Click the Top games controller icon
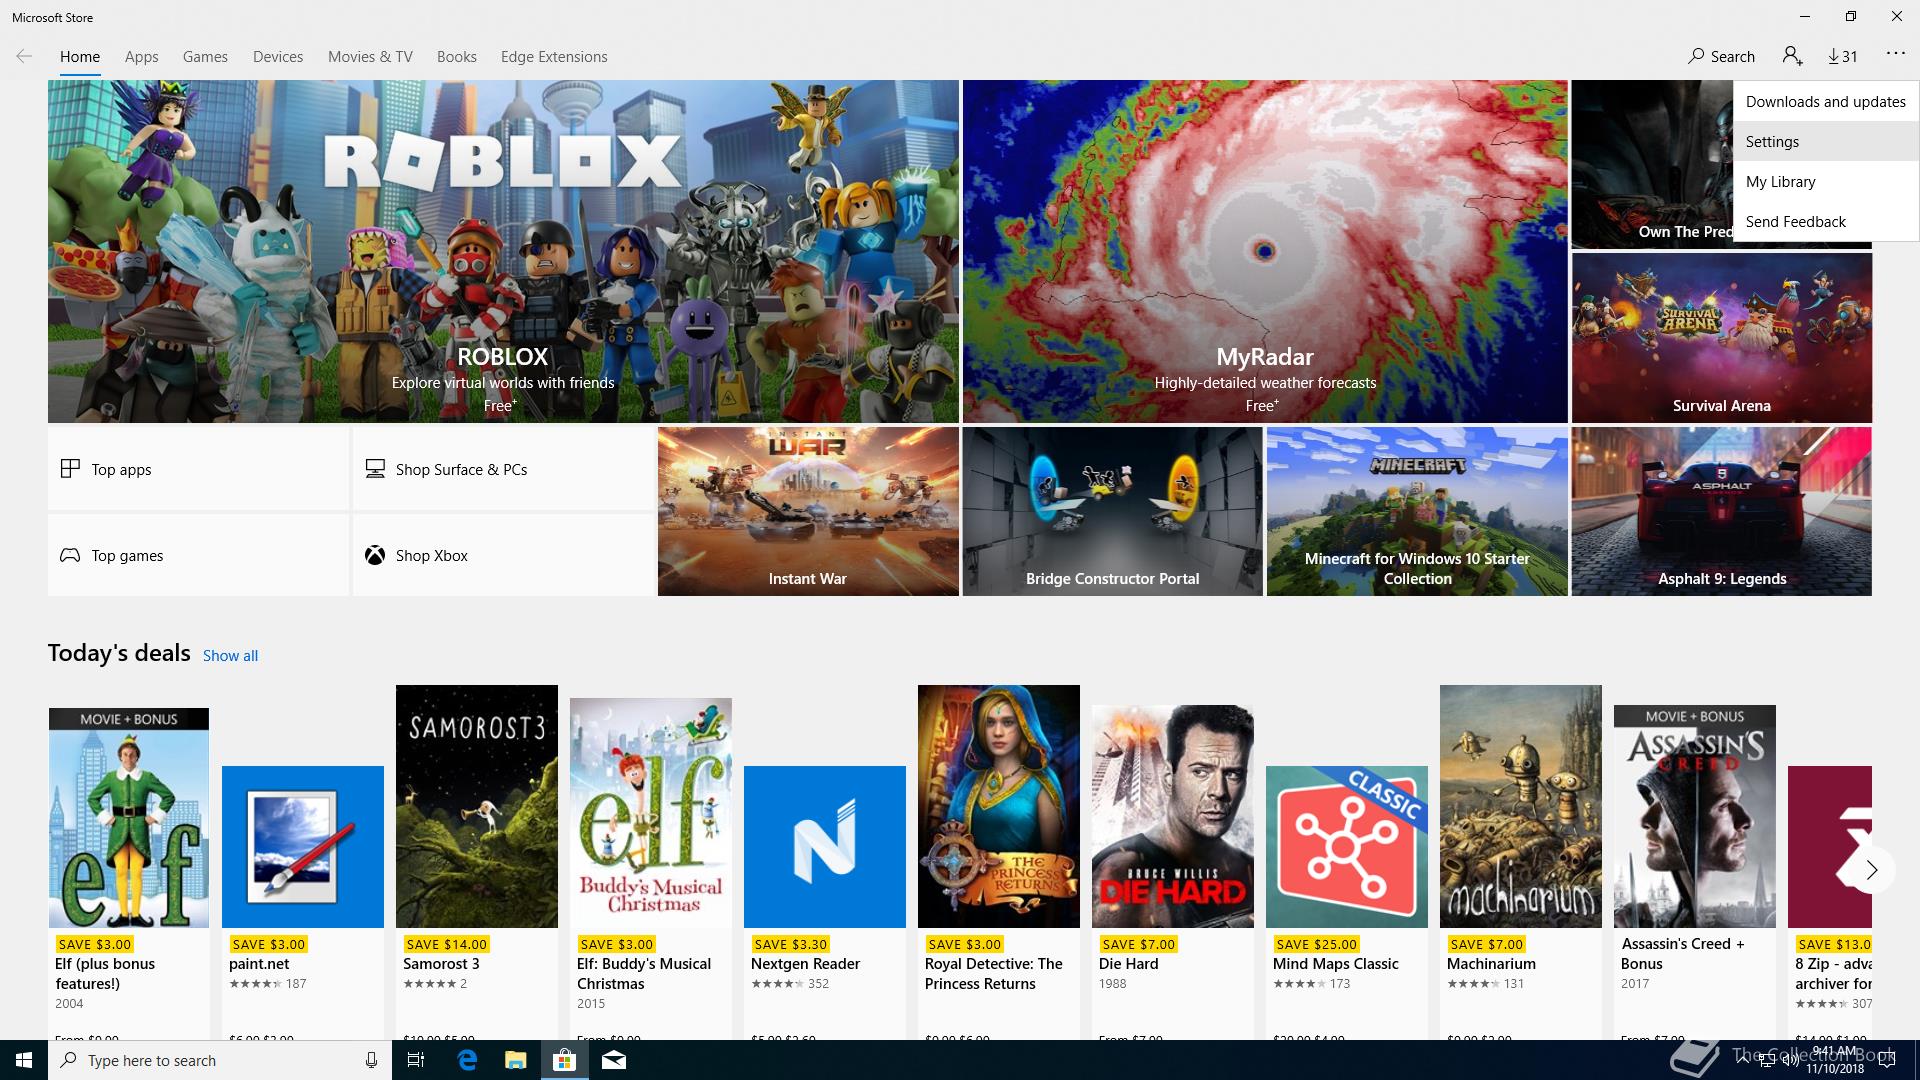Viewport: 1920px width, 1080px height. (70, 555)
